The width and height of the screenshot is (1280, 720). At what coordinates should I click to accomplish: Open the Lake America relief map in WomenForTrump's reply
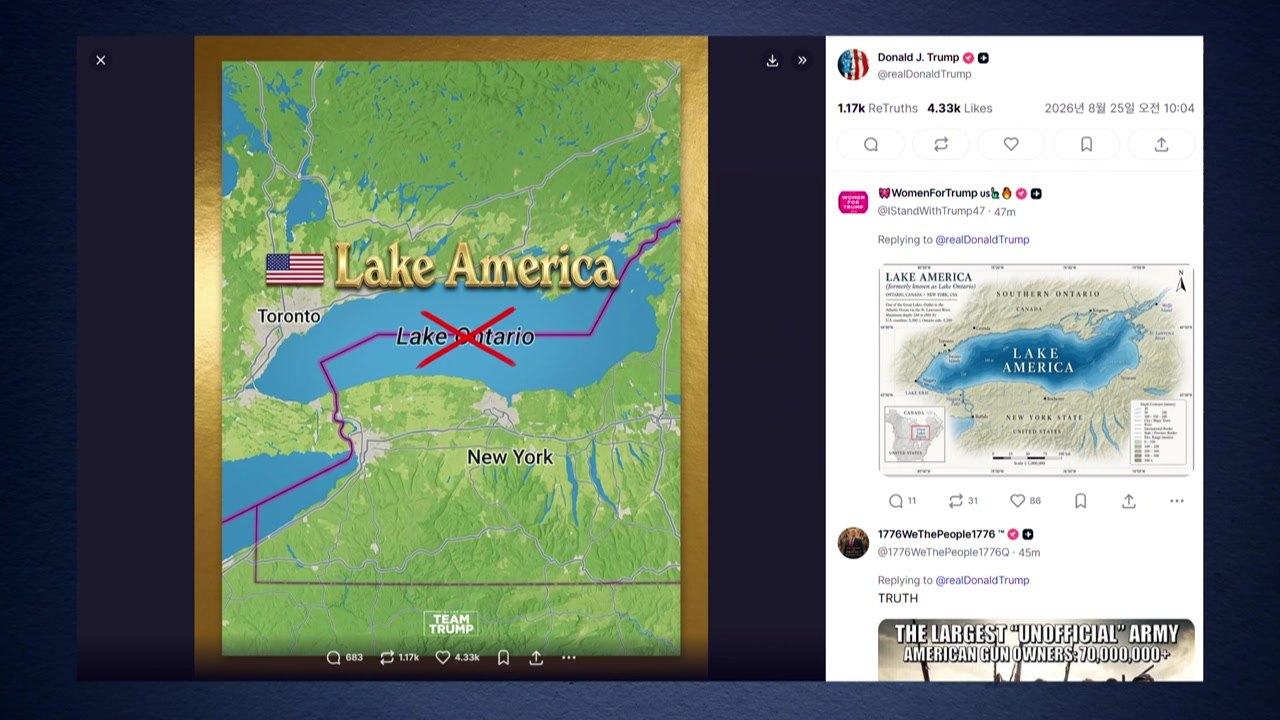coord(1036,369)
